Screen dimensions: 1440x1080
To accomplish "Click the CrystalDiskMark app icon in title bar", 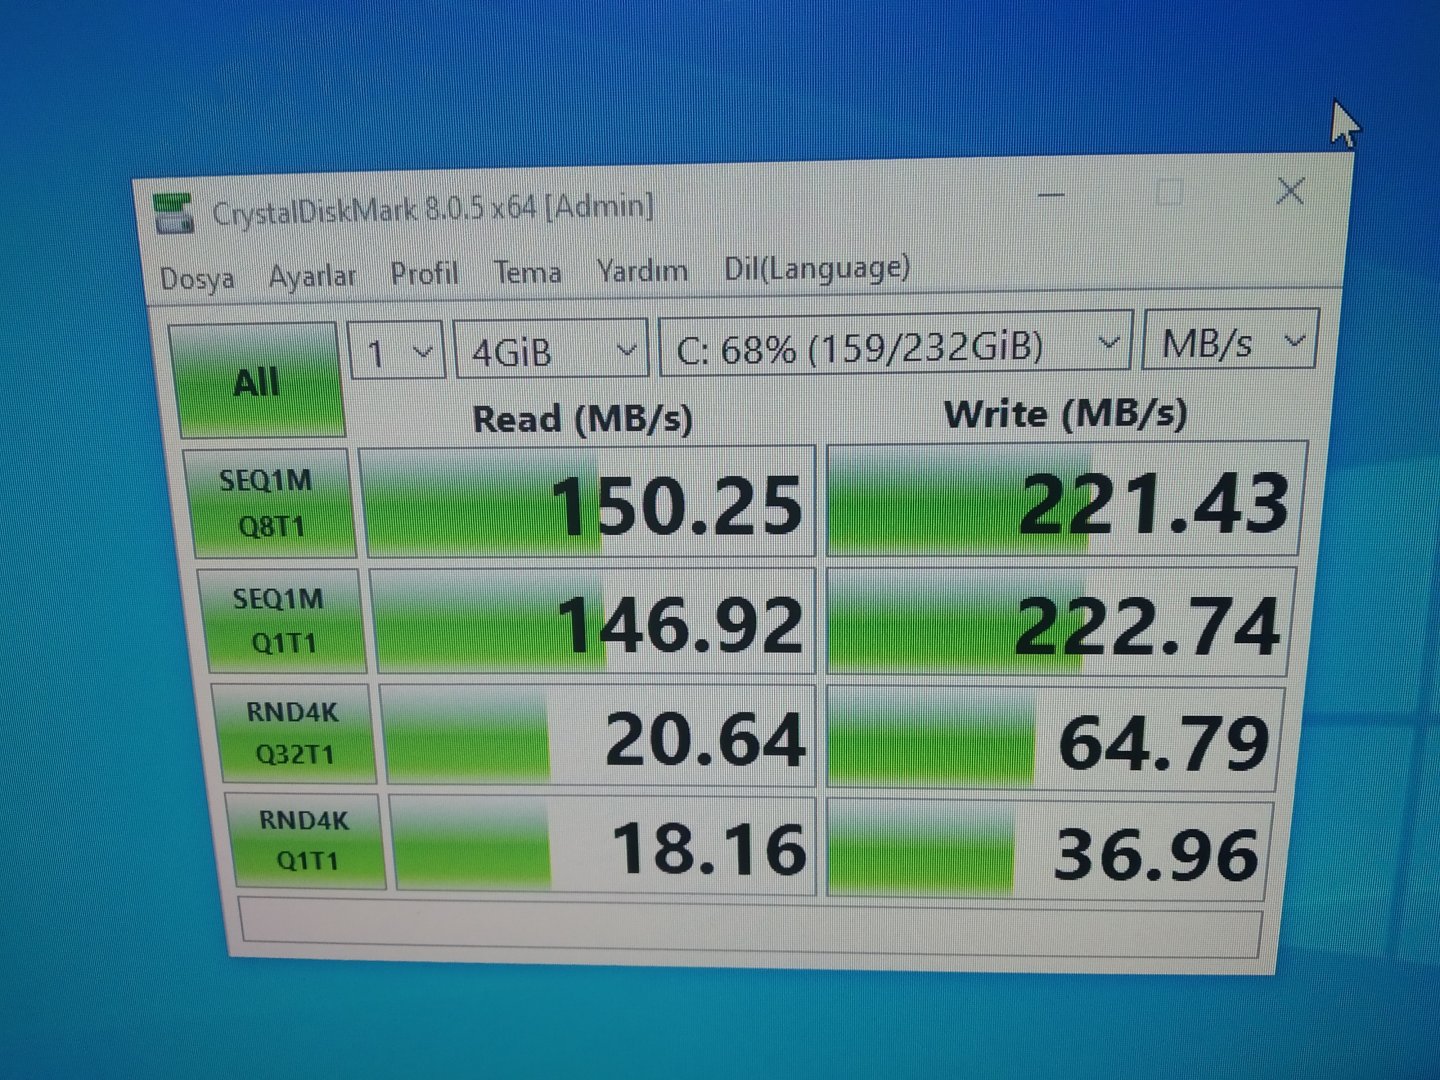I will tap(173, 214).
